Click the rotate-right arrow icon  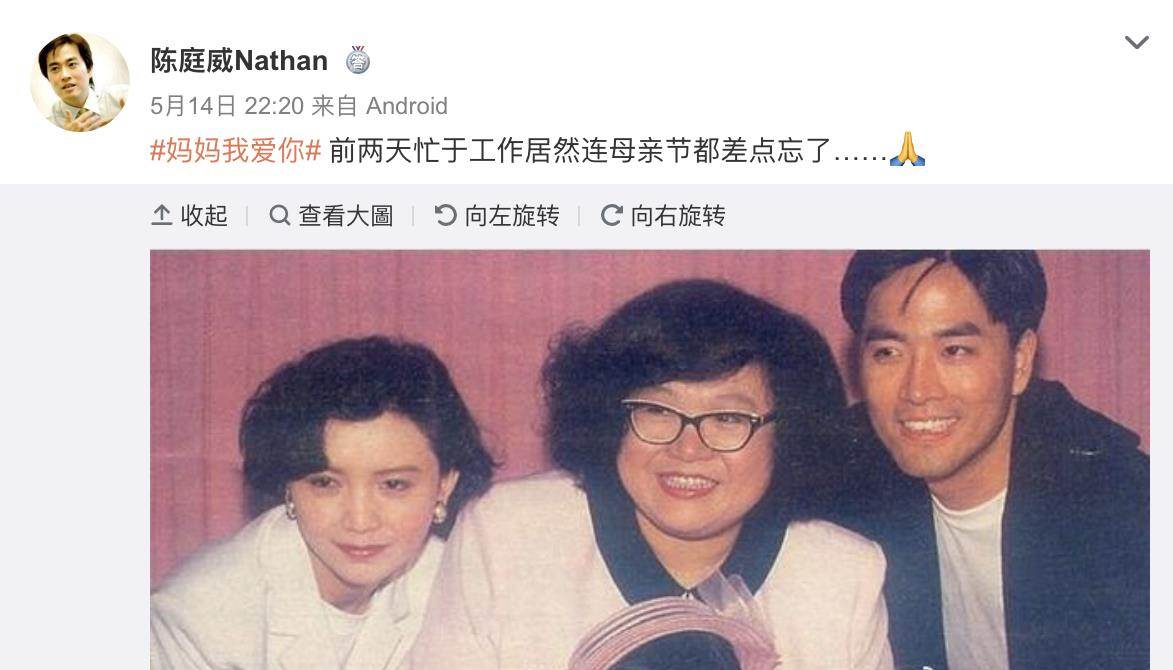612,215
